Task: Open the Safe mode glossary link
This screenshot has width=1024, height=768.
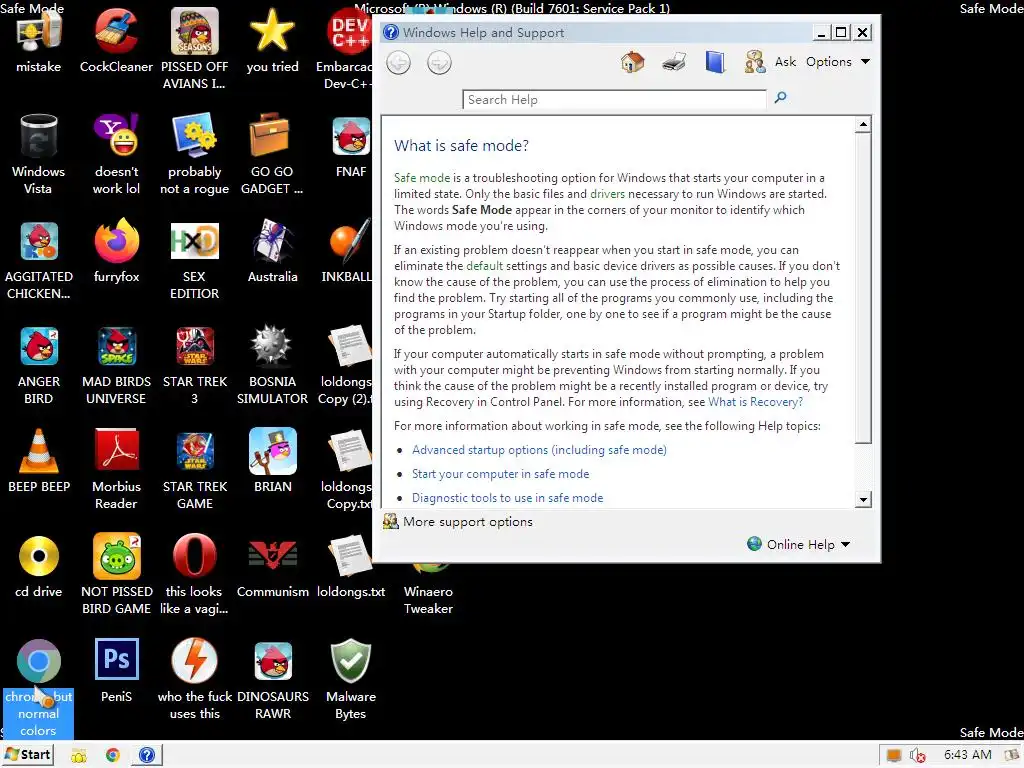Action: [x=422, y=178]
